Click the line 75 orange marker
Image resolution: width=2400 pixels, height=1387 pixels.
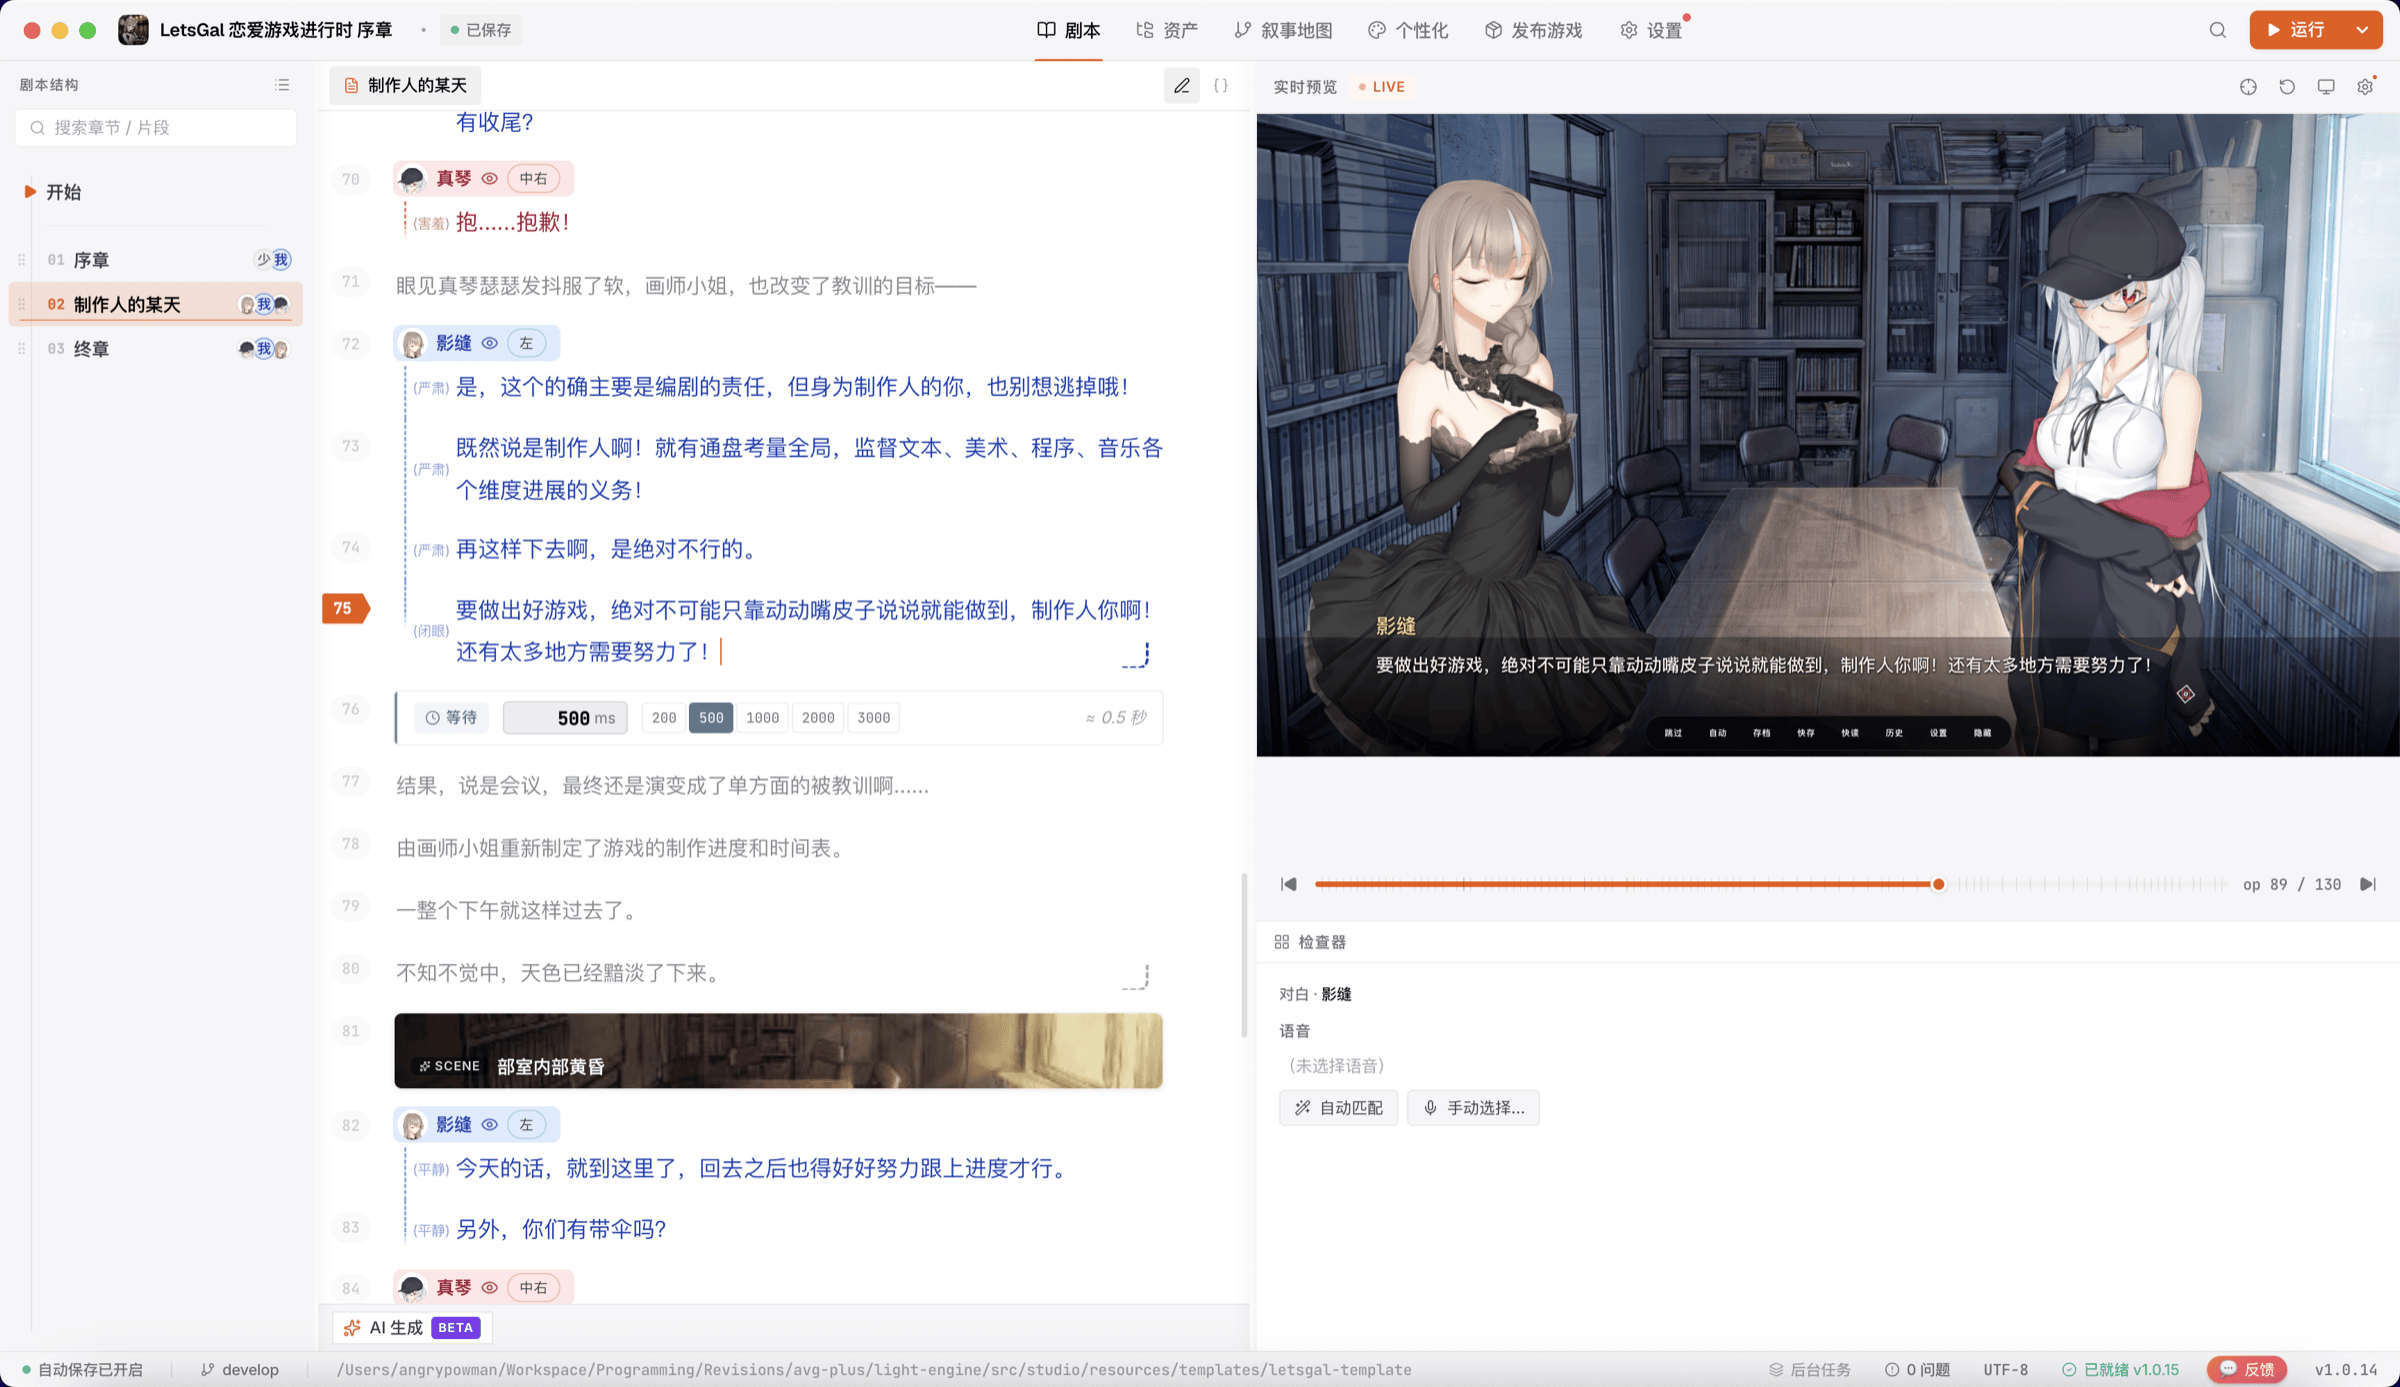(x=345, y=608)
